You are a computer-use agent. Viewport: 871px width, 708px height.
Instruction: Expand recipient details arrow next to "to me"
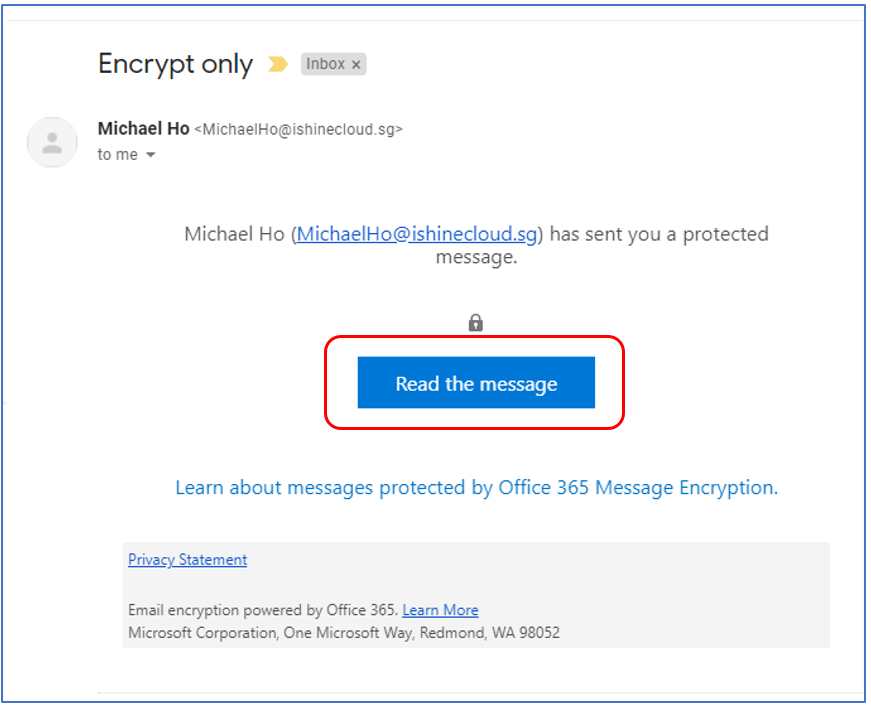[x=151, y=154]
